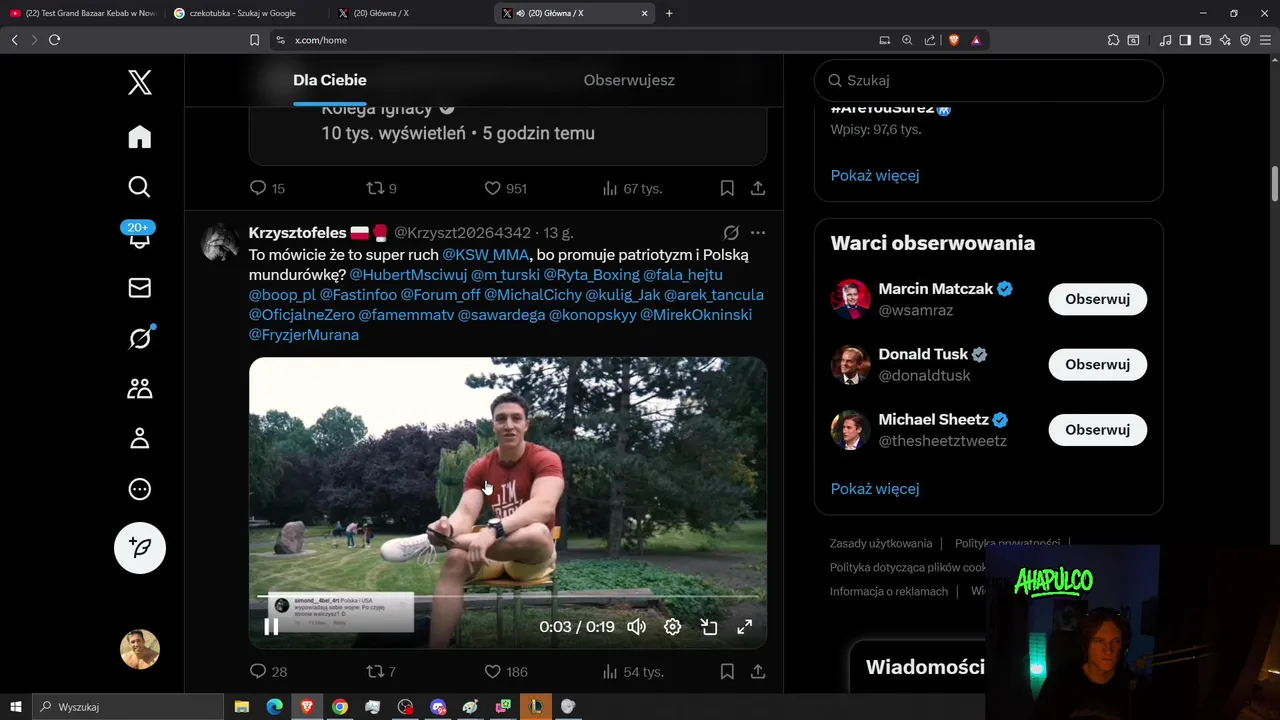Open browser Extensions puzzle icon
1280x720 pixels.
(x=1113, y=40)
